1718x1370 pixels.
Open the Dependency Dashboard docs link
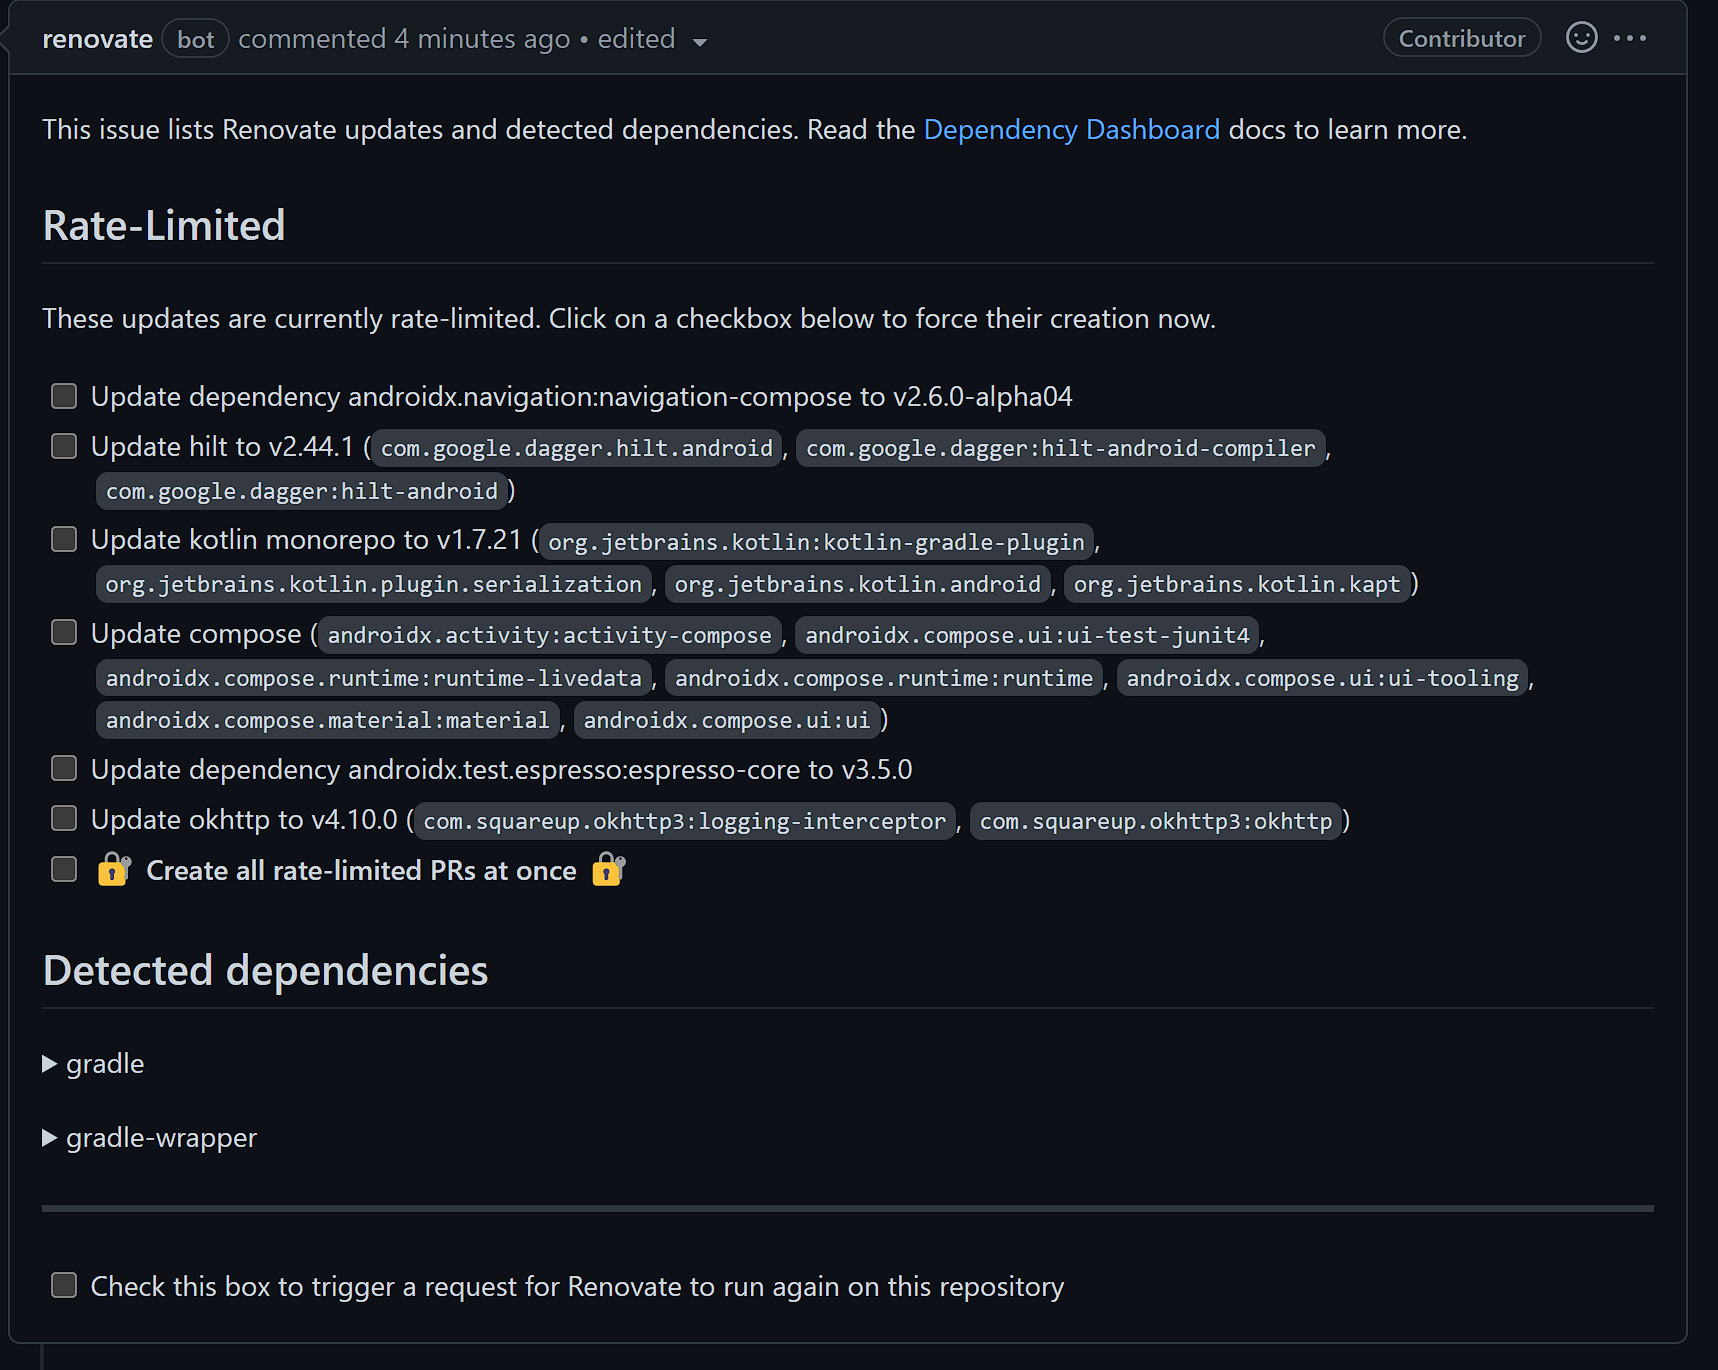1071,130
